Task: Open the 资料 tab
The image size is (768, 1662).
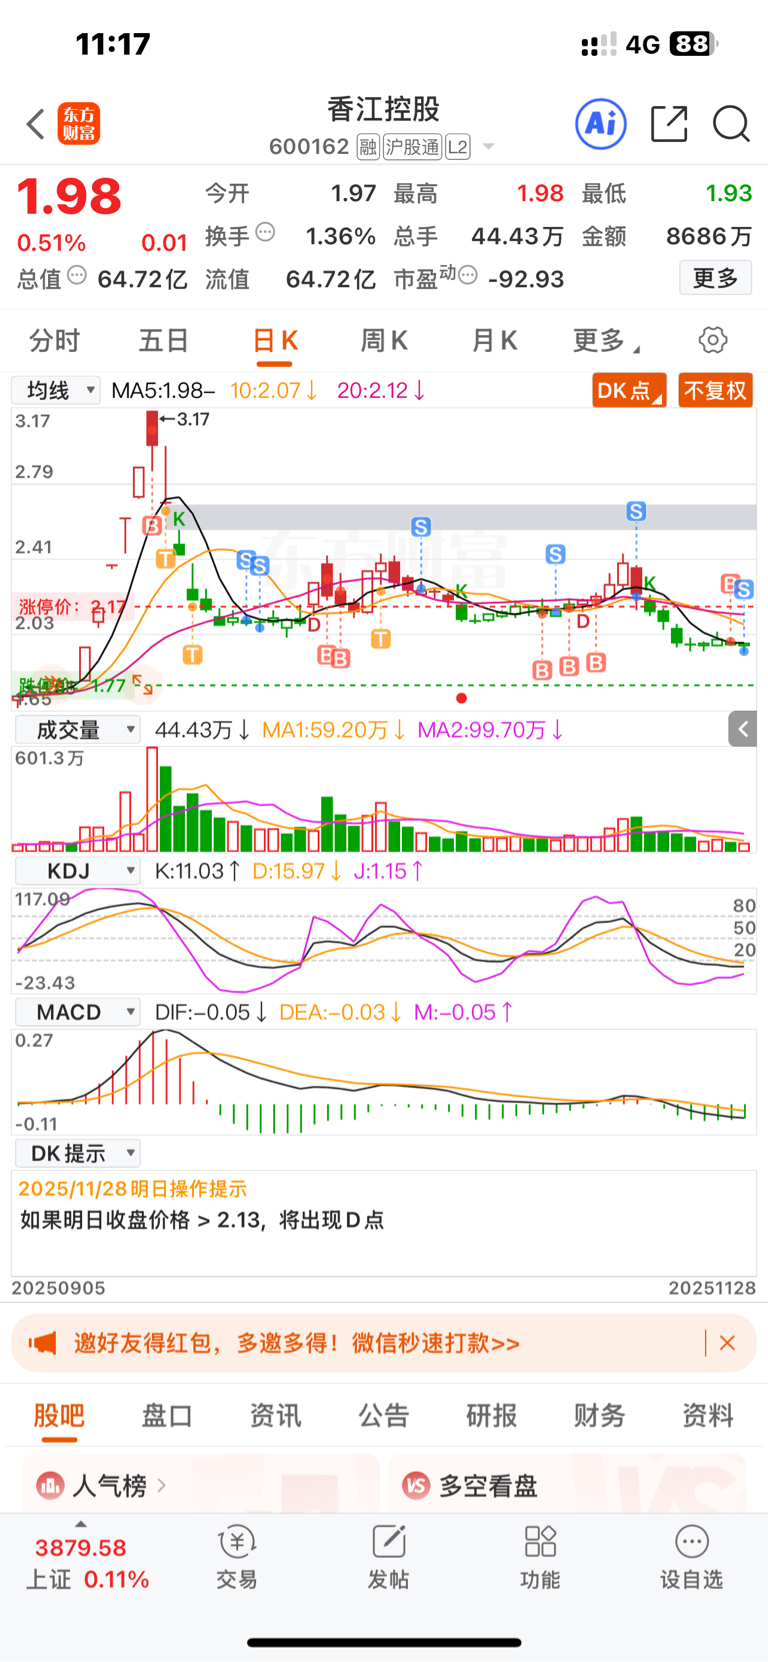Action: tap(708, 1415)
